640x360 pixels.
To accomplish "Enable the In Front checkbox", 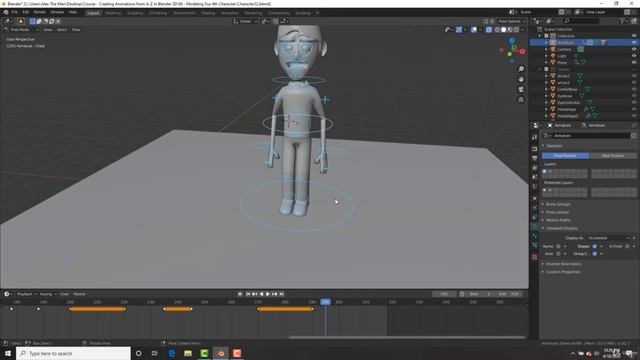I will 627,246.
